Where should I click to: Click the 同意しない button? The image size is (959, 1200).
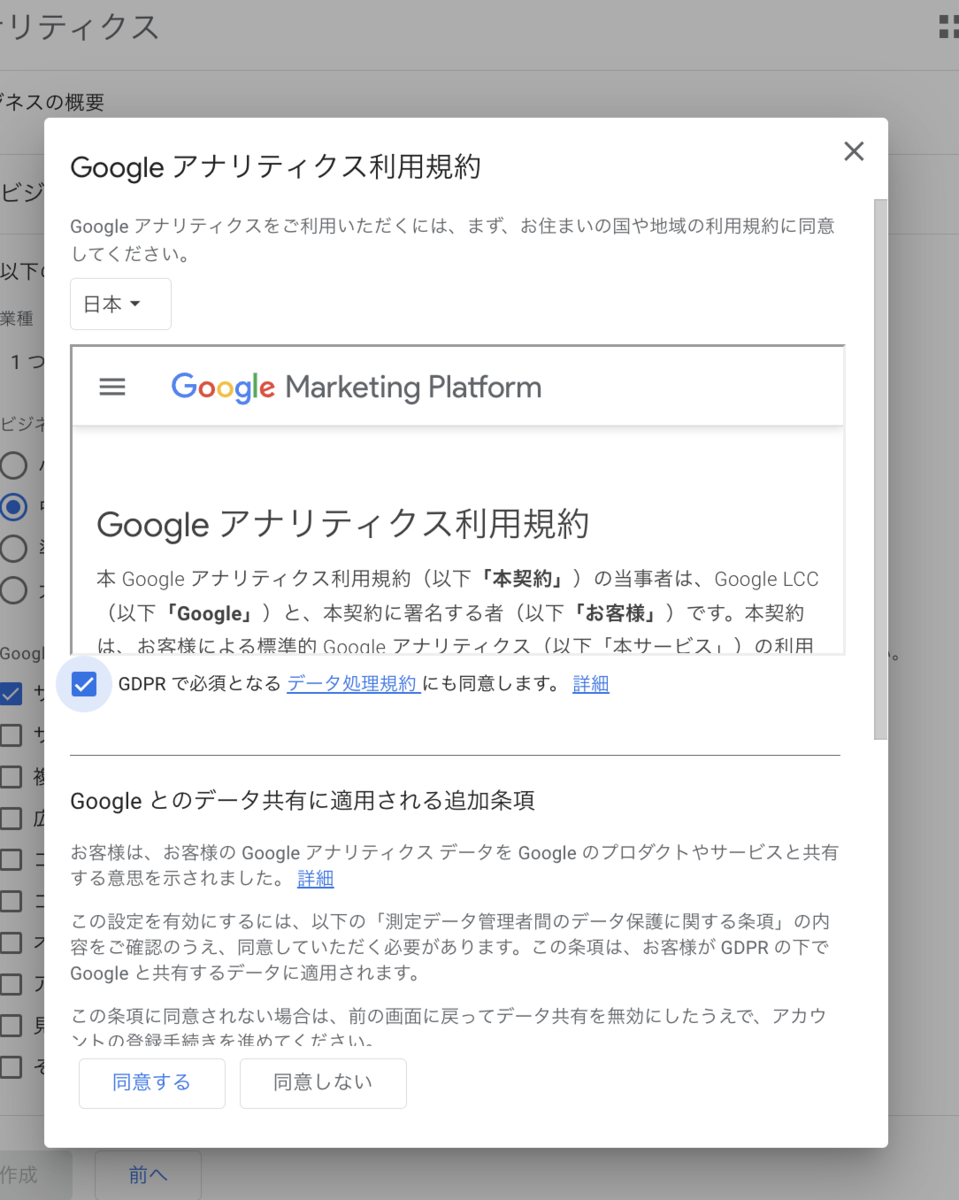coord(323,1083)
